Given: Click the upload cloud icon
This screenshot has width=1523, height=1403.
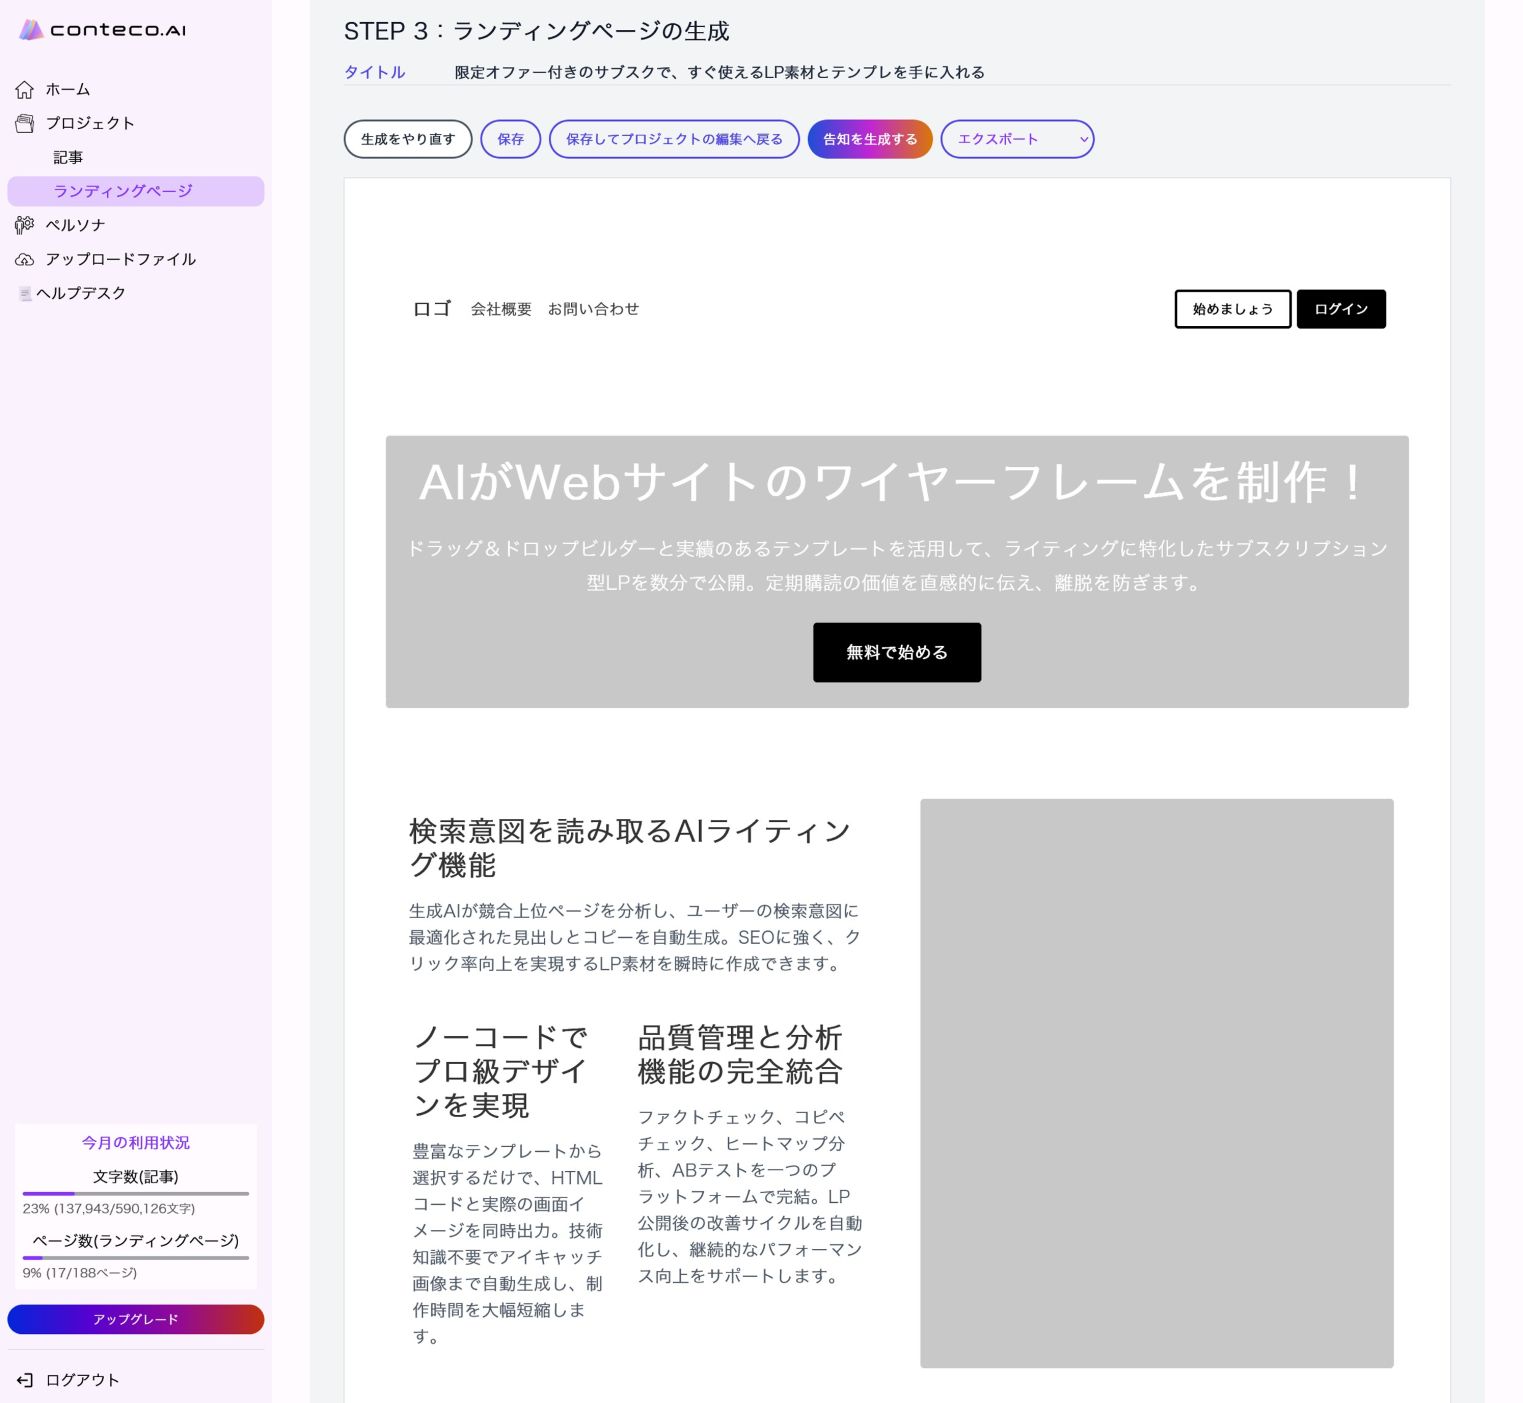Looking at the screenshot, I should tap(25, 260).
